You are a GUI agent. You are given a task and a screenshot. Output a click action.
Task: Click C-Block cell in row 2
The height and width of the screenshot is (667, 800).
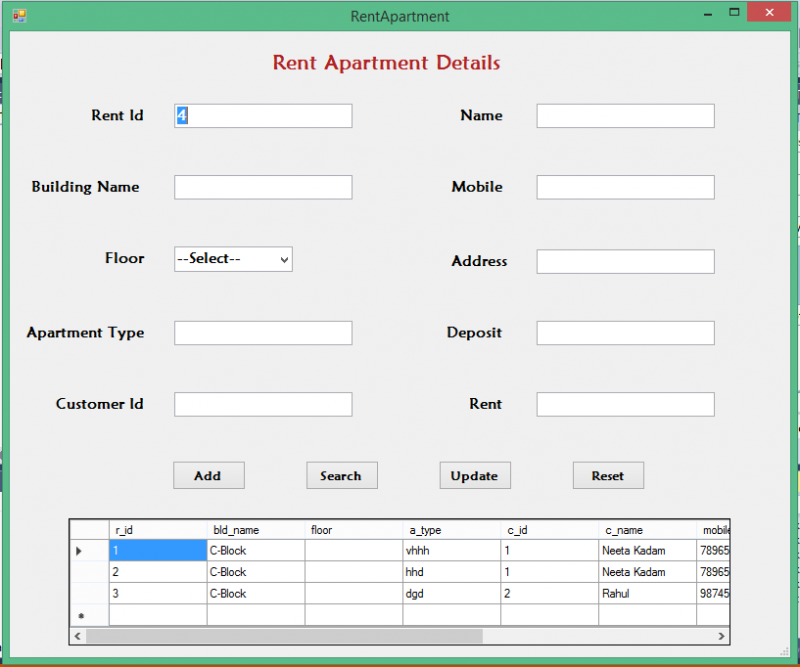pyautogui.click(x=256, y=572)
